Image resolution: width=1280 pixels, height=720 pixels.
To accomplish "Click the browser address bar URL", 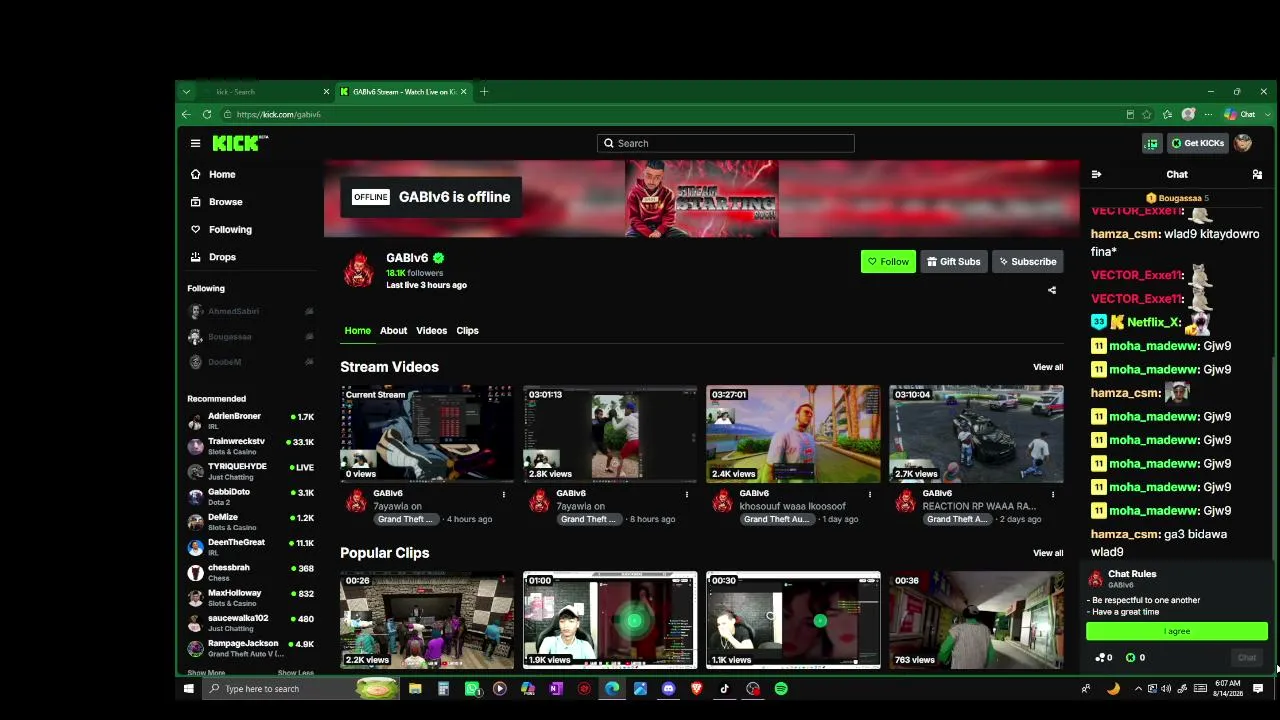I will point(279,114).
